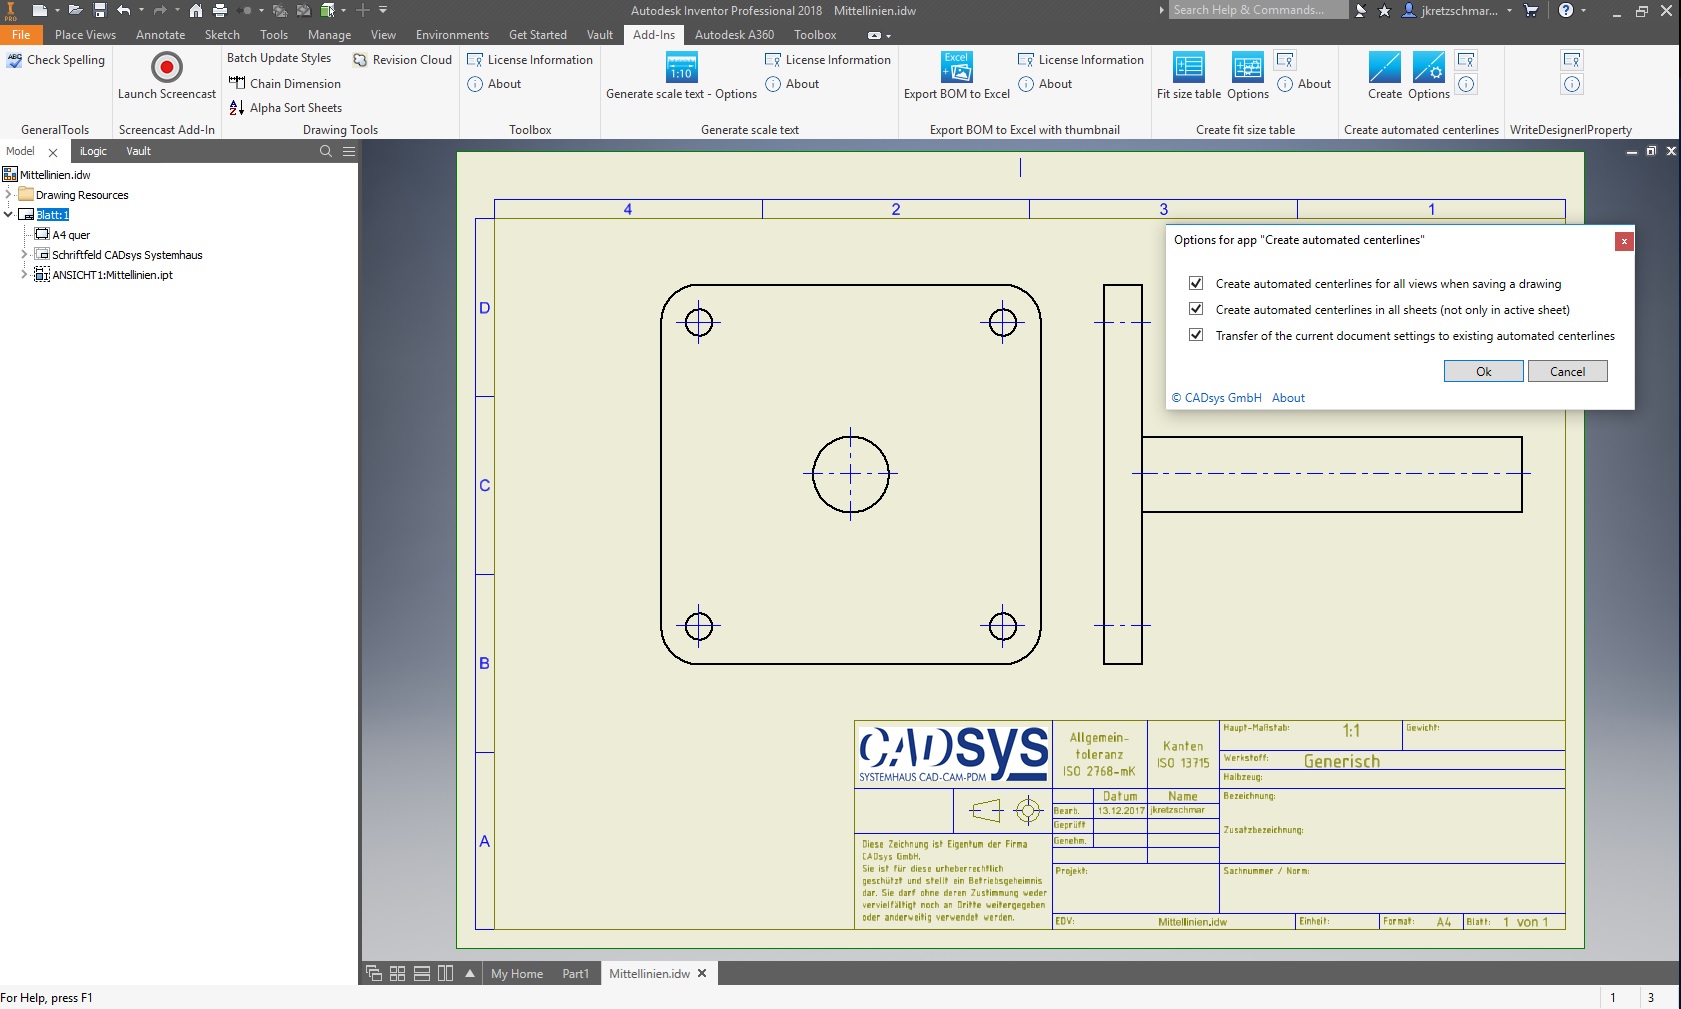Click the Search Help & Commands field
Image resolution: width=1681 pixels, height=1009 pixels.
pos(1259,10)
